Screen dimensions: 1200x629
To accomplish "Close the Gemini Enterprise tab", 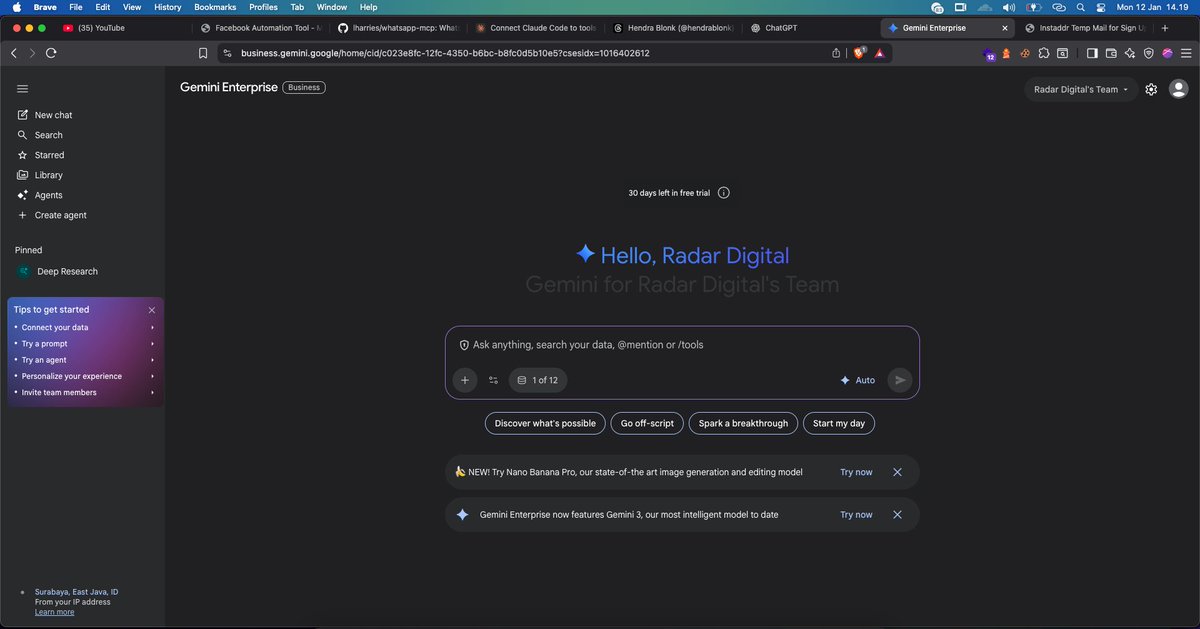I will 1005,28.
